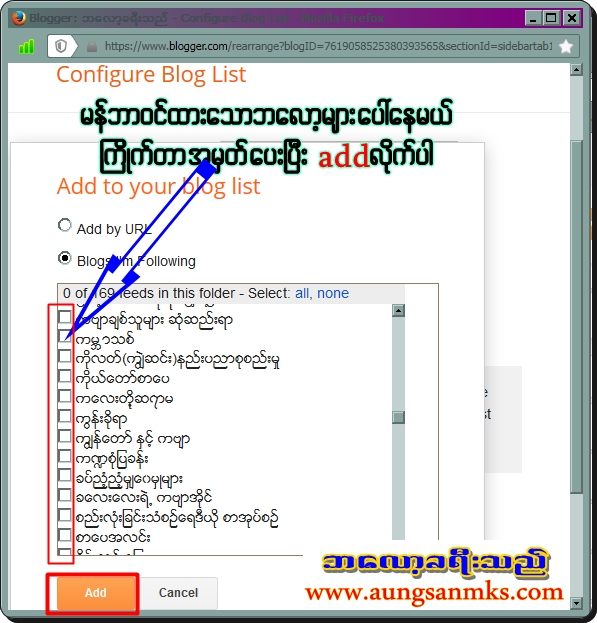Click the 'Add by URL' label text
Image resolution: width=597 pixels, height=623 pixels.
click(x=114, y=229)
